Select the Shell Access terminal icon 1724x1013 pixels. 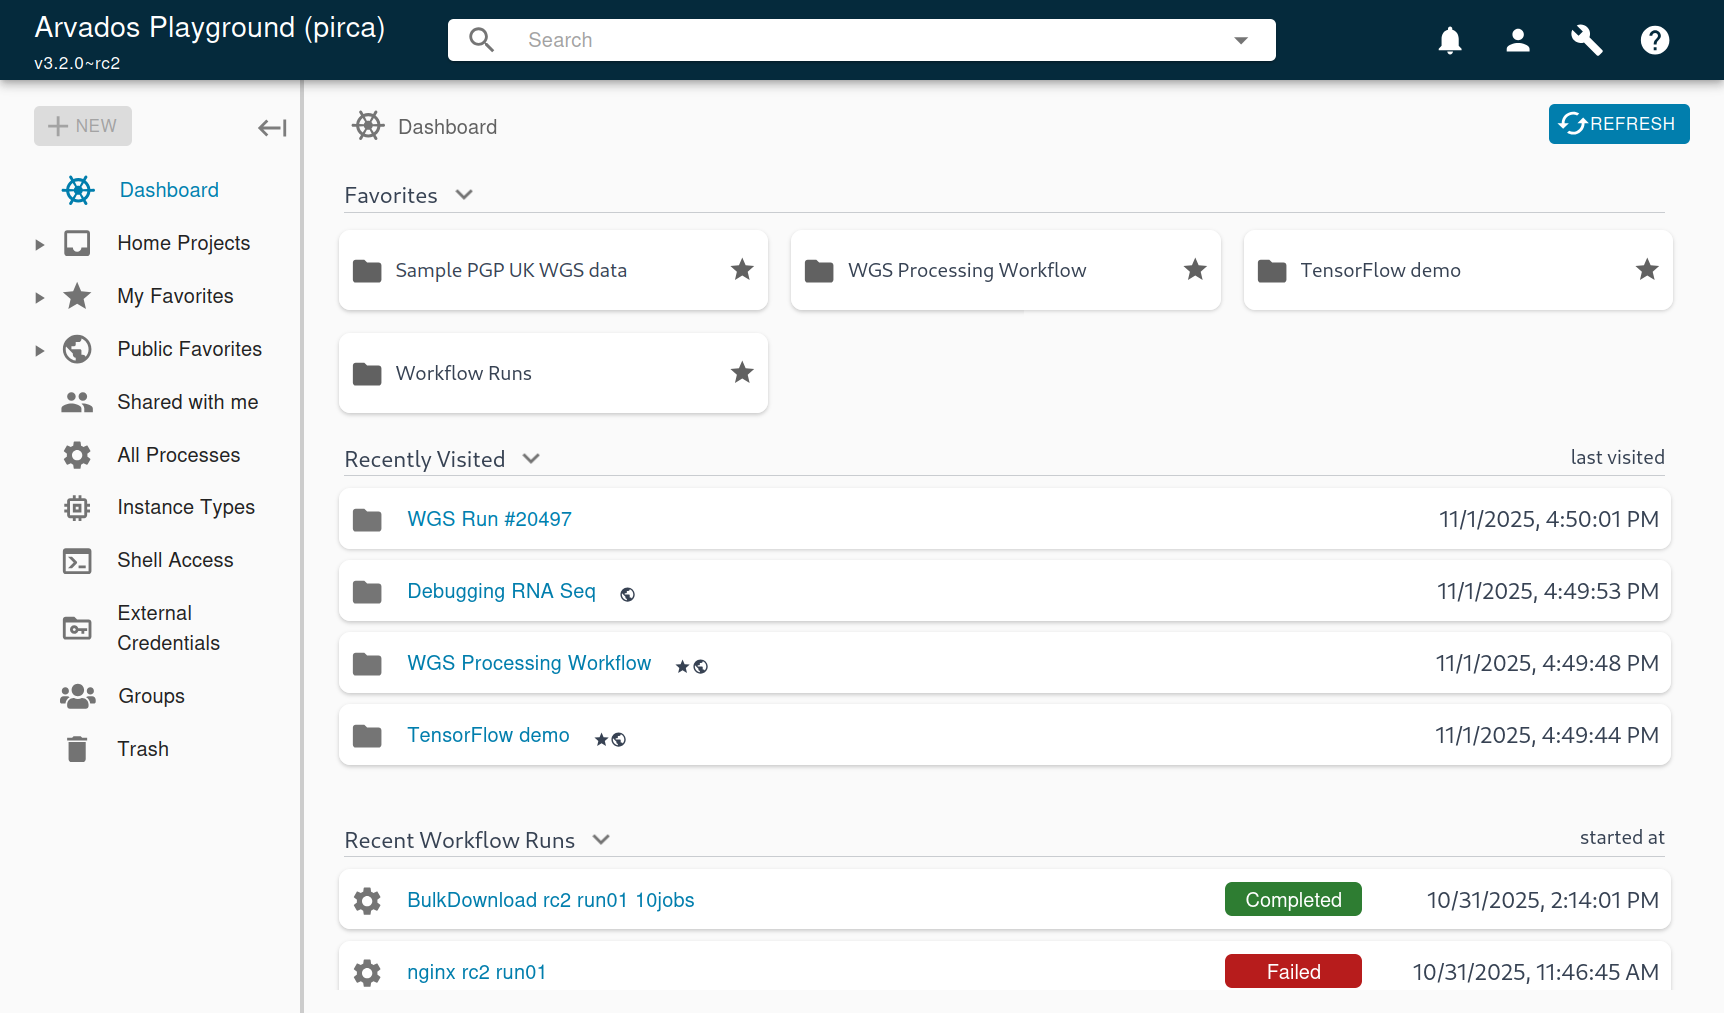click(77, 560)
